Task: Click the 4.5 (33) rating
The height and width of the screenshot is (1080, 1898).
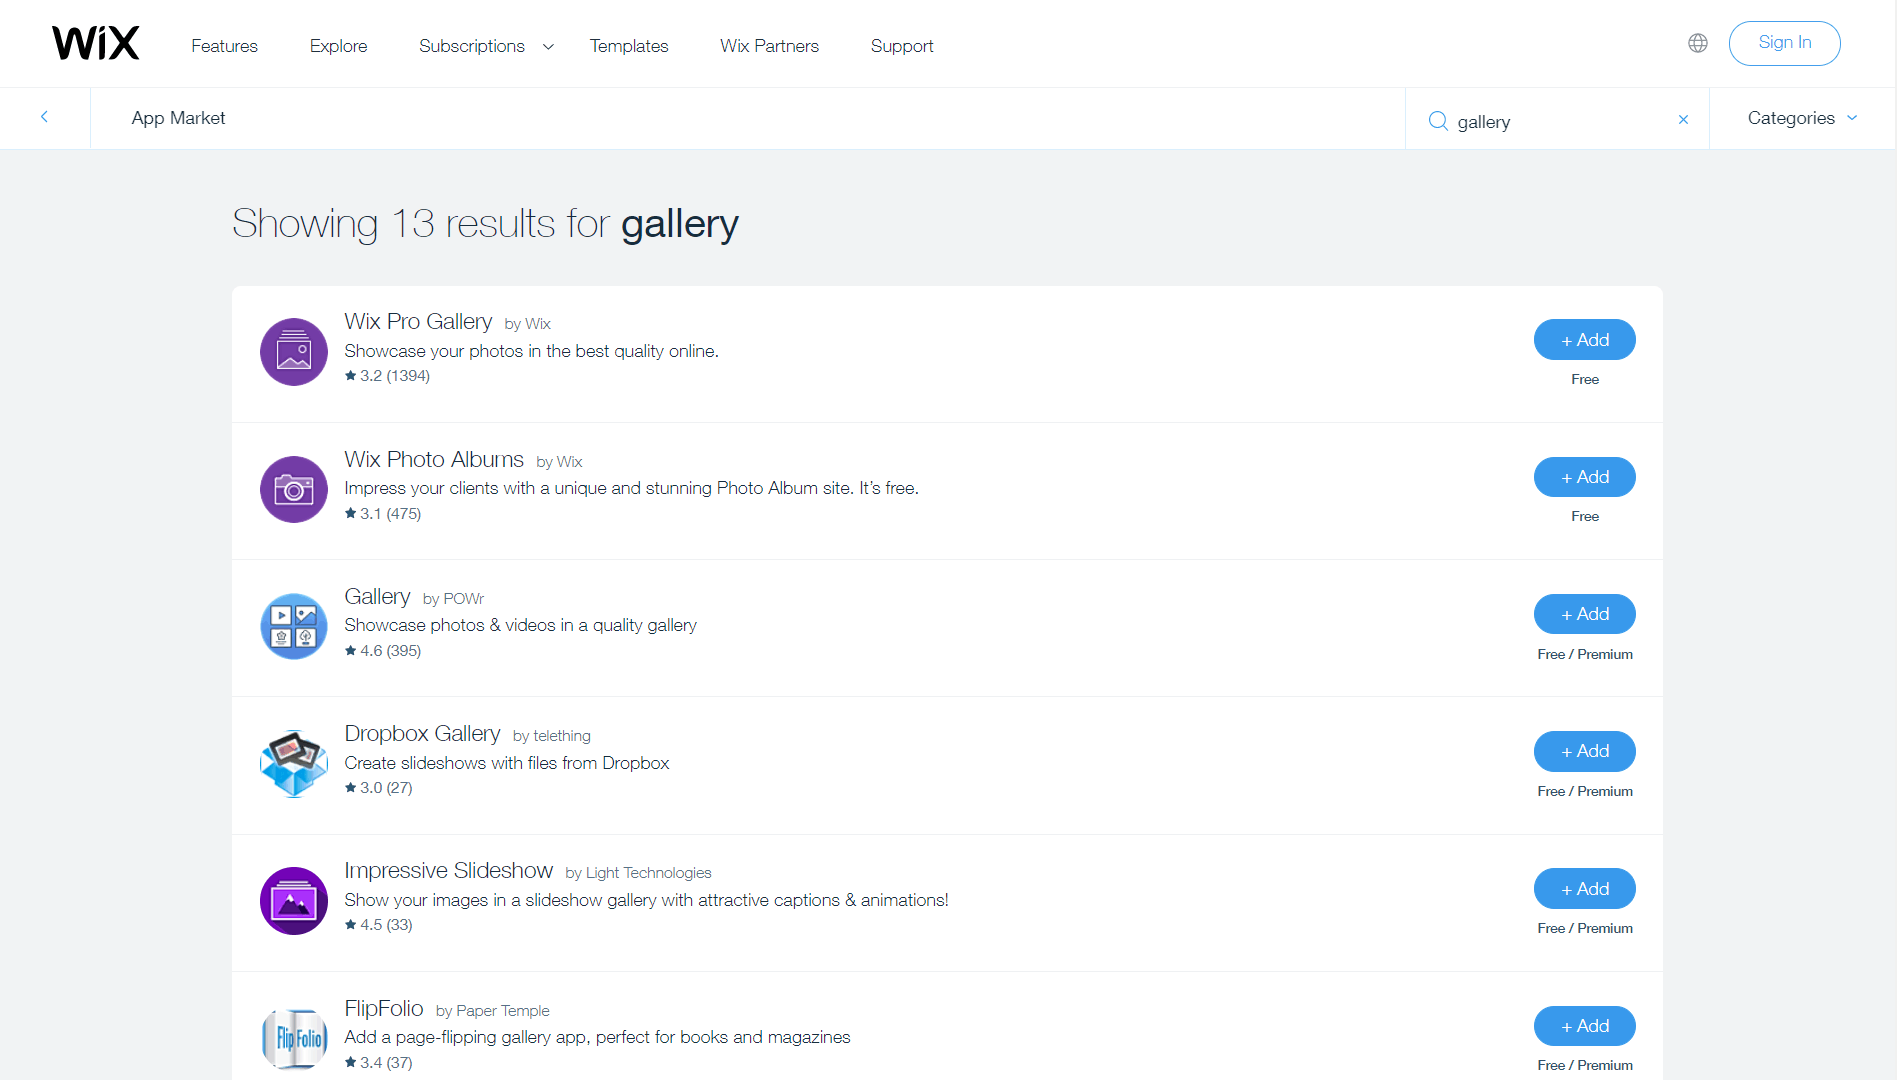Action: click(x=378, y=925)
